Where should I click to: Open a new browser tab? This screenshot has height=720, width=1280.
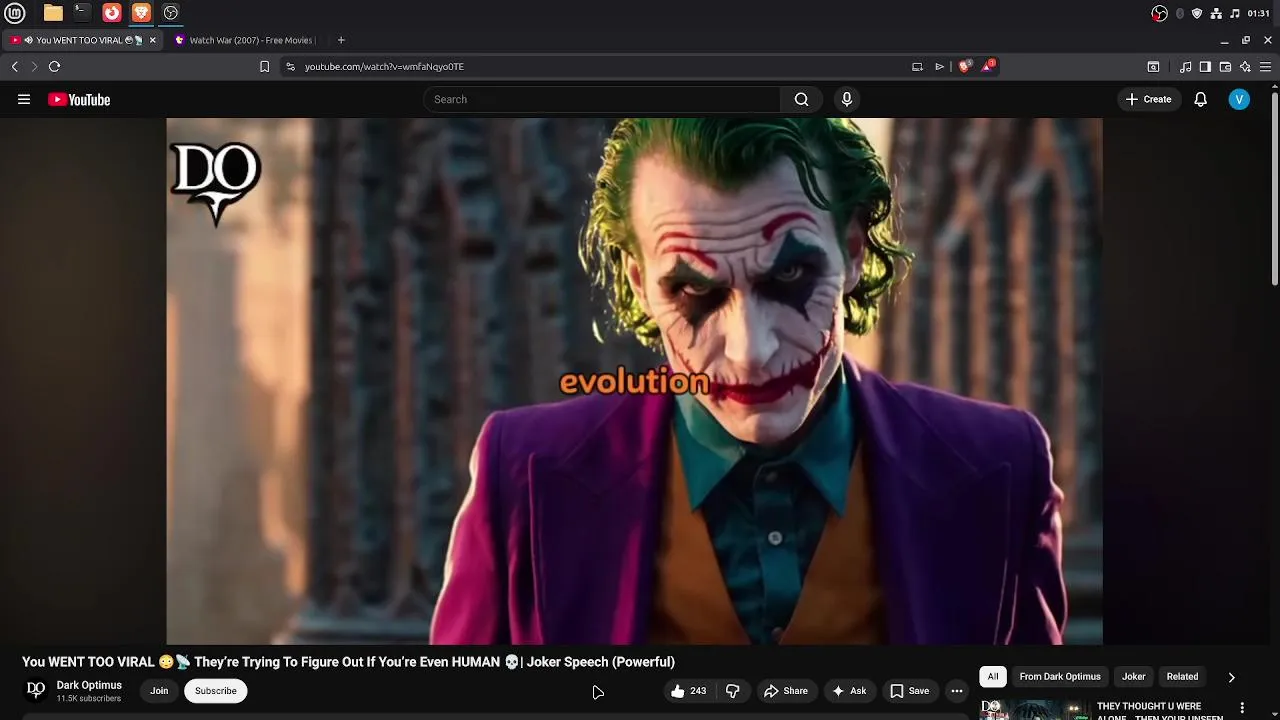point(341,40)
